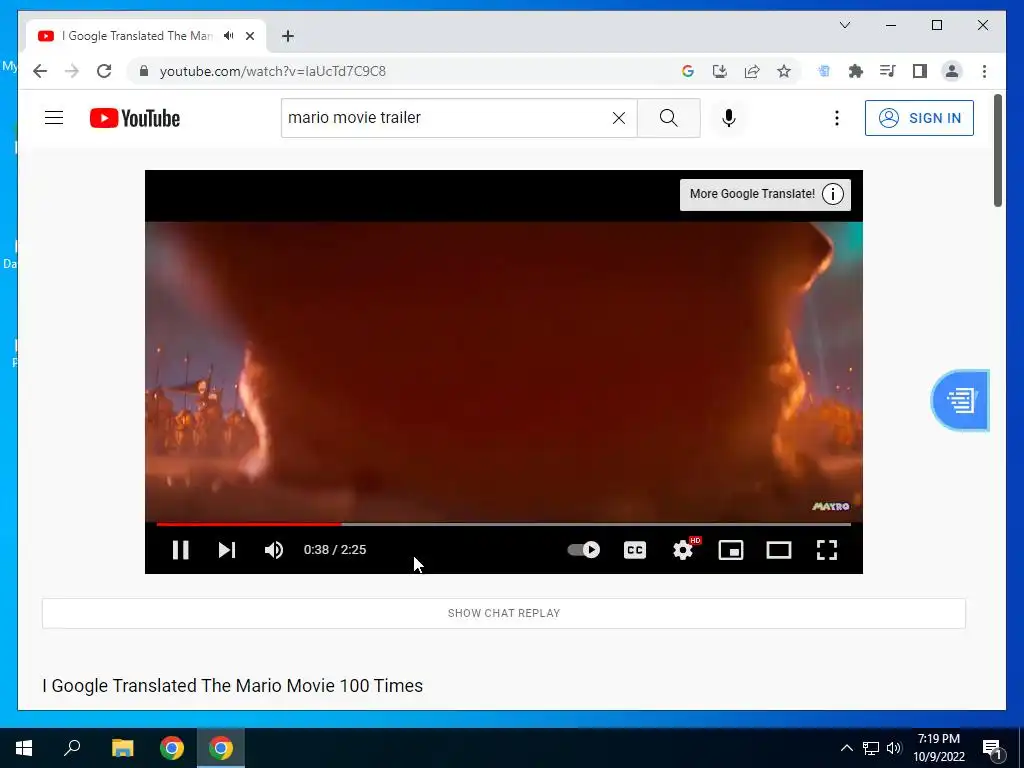The width and height of the screenshot is (1024, 768).
Task: Open system volume control
Action: 894,748
